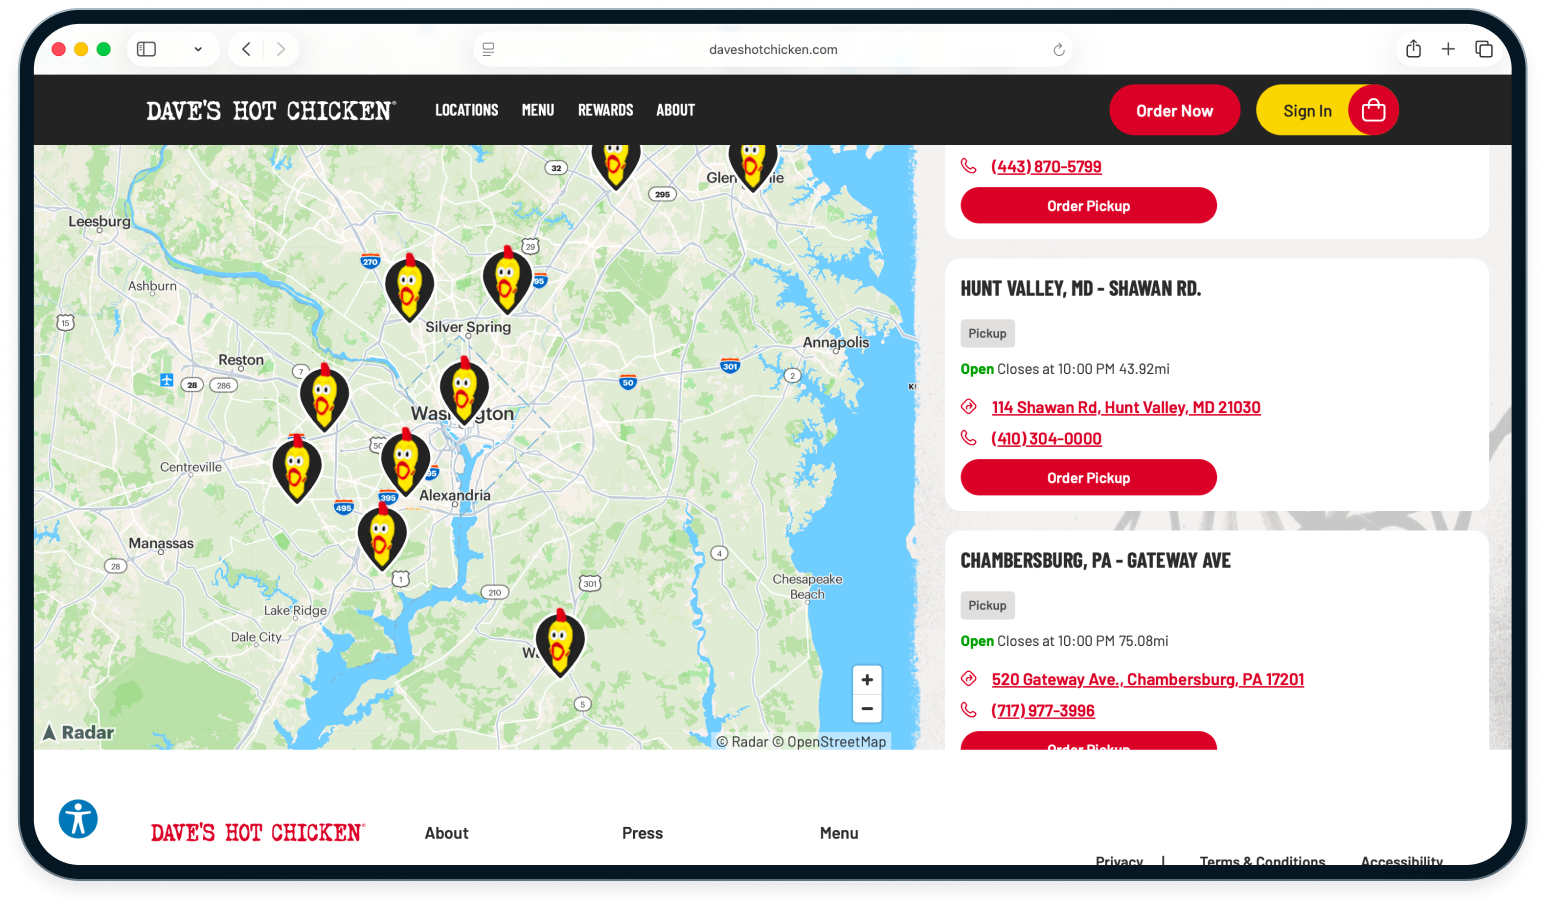
Task: Expand the sidebar dropdown chevron in Safari
Action: pos(198,48)
